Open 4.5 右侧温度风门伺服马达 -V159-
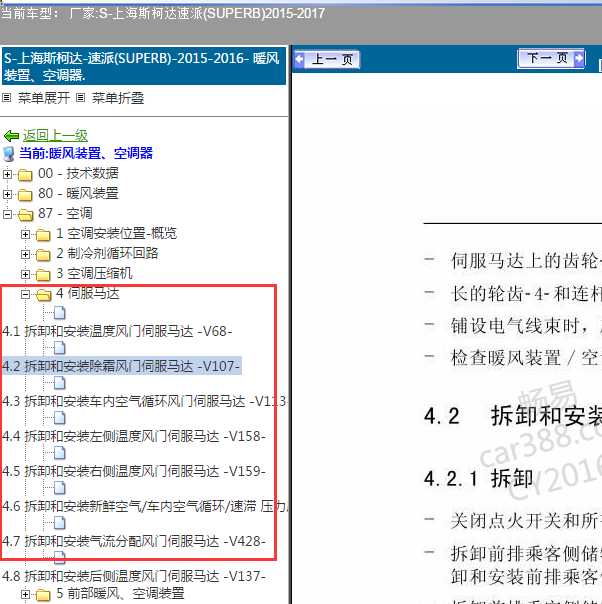The width and height of the screenshot is (602, 604). [134, 472]
